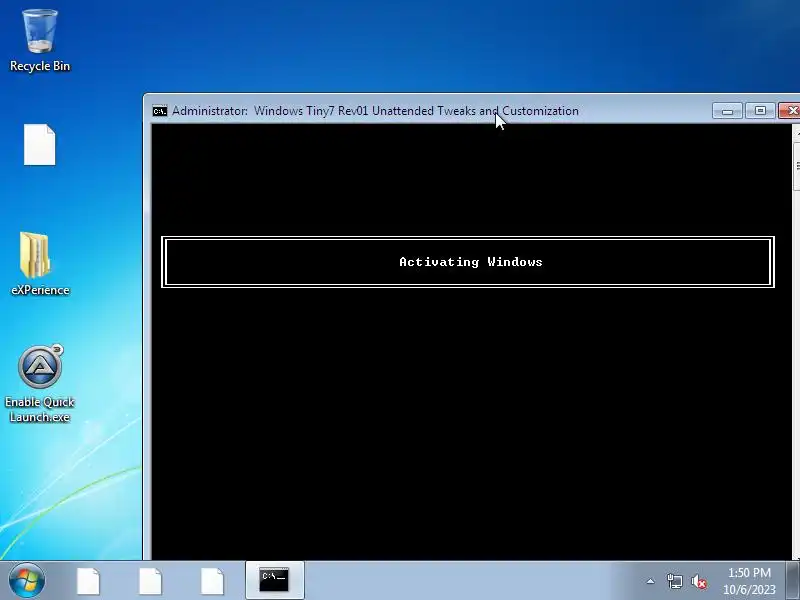Screen dimensions: 800x600
Task: Click the Activating Windows text
Action: [470, 262]
